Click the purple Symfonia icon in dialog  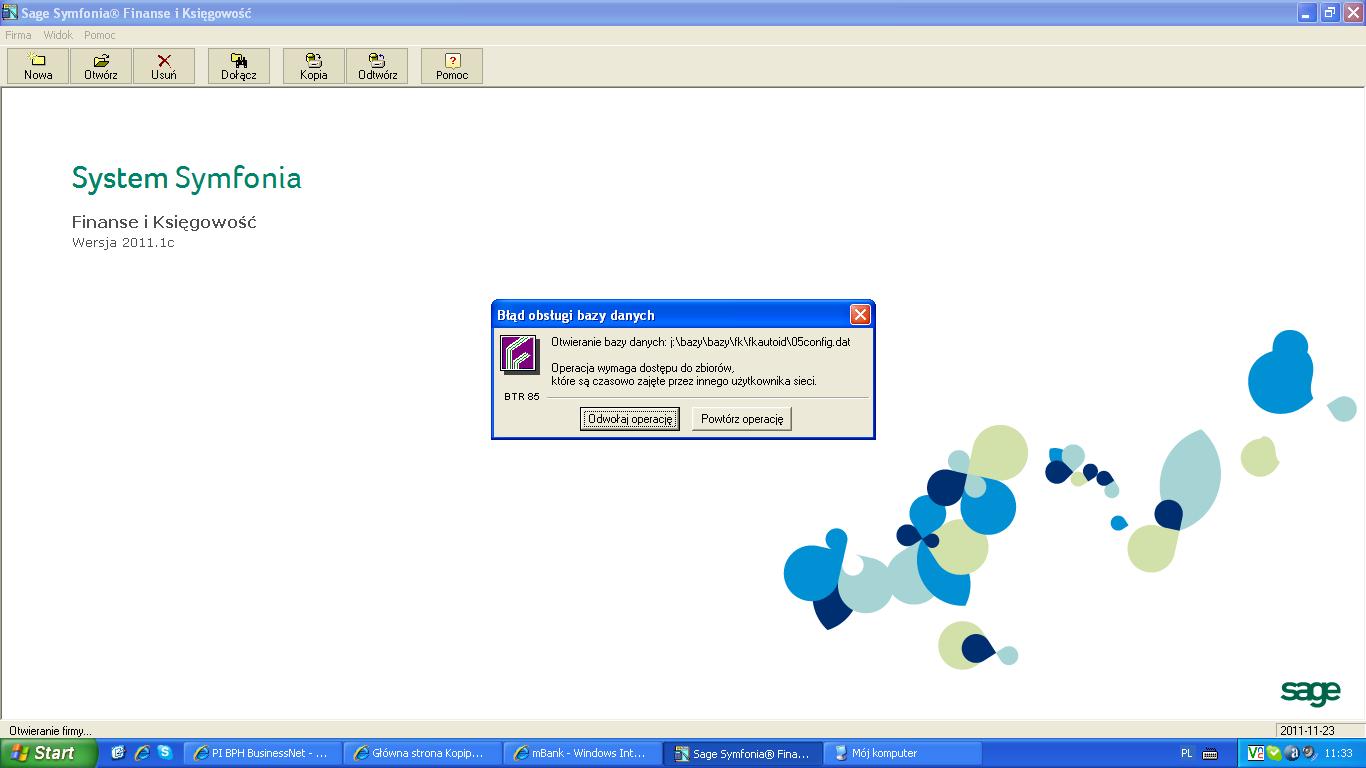pos(519,354)
